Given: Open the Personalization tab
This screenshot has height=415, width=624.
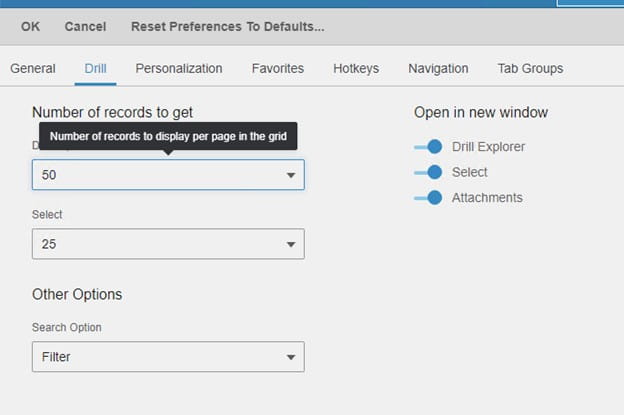Looking at the screenshot, I should (179, 68).
